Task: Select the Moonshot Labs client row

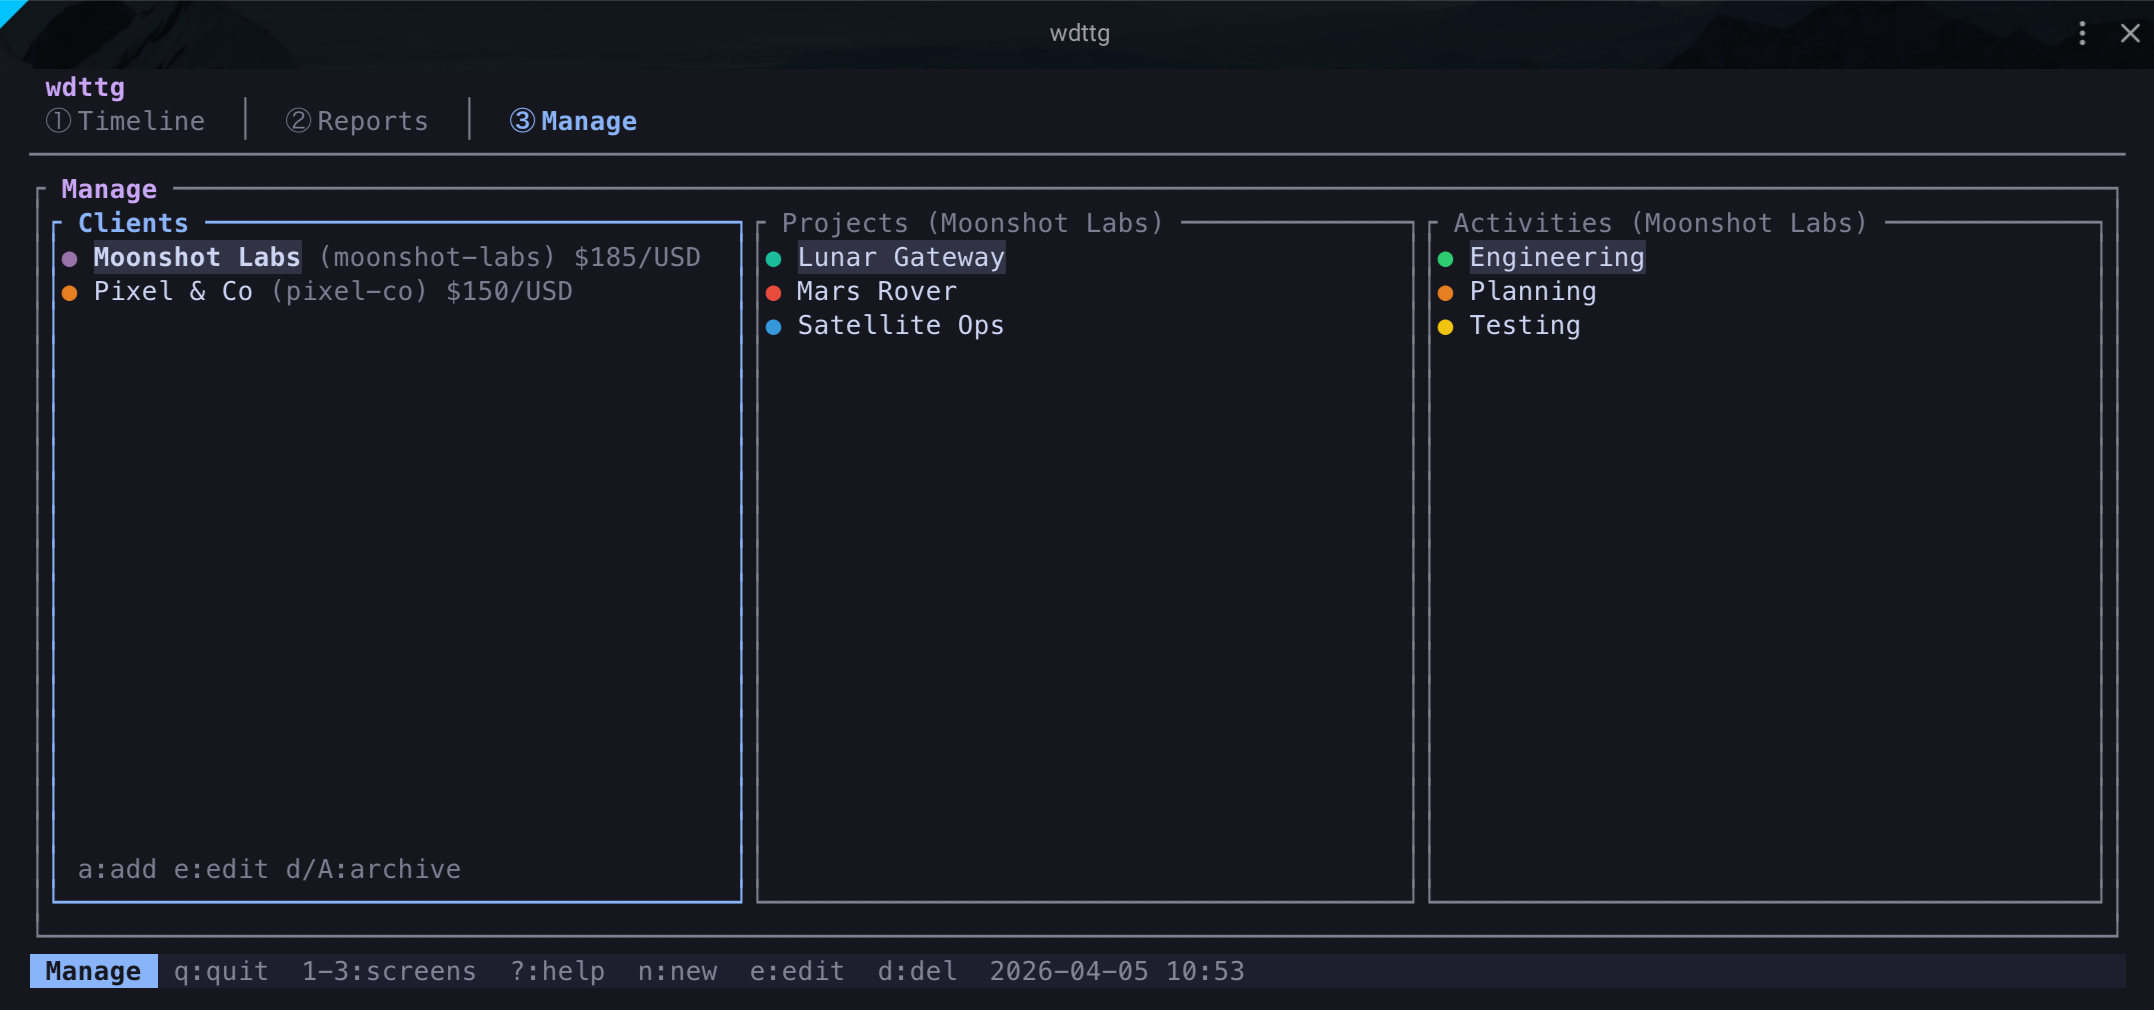Action: pyautogui.click(x=397, y=257)
